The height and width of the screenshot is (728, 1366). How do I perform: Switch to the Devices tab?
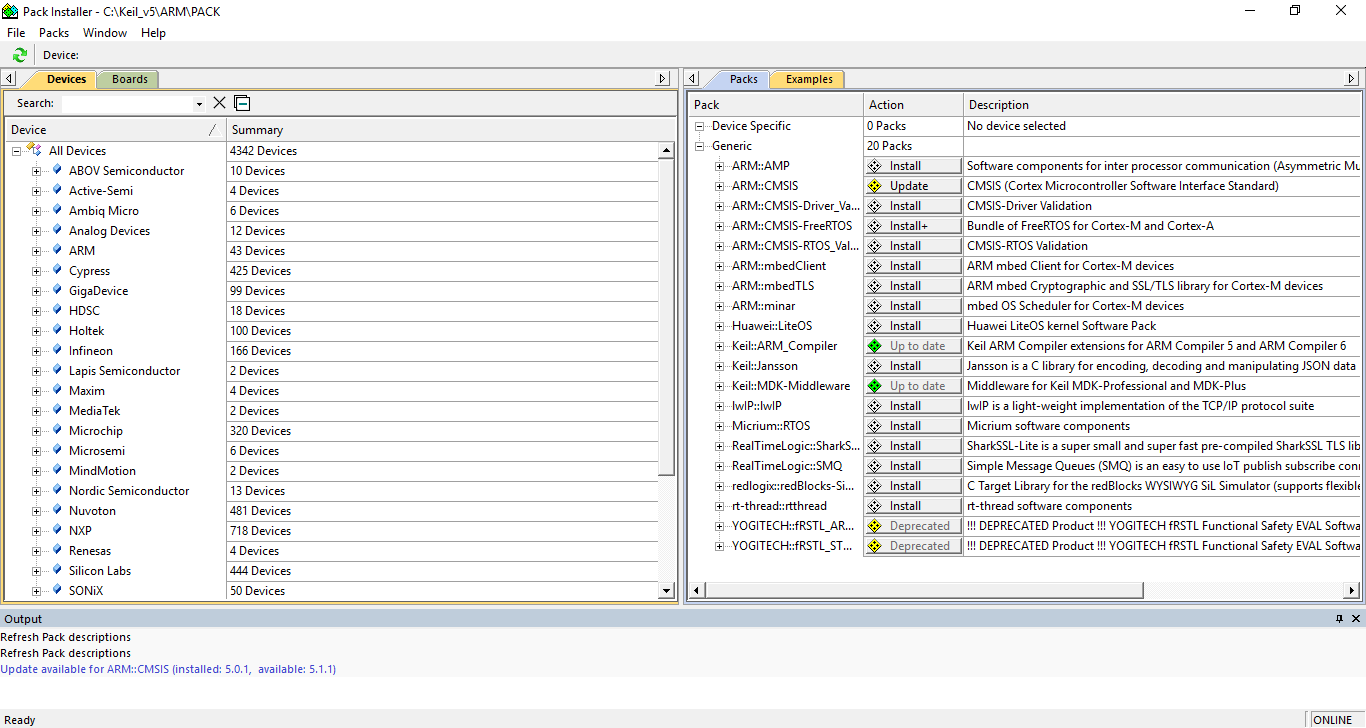tap(66, 79)
